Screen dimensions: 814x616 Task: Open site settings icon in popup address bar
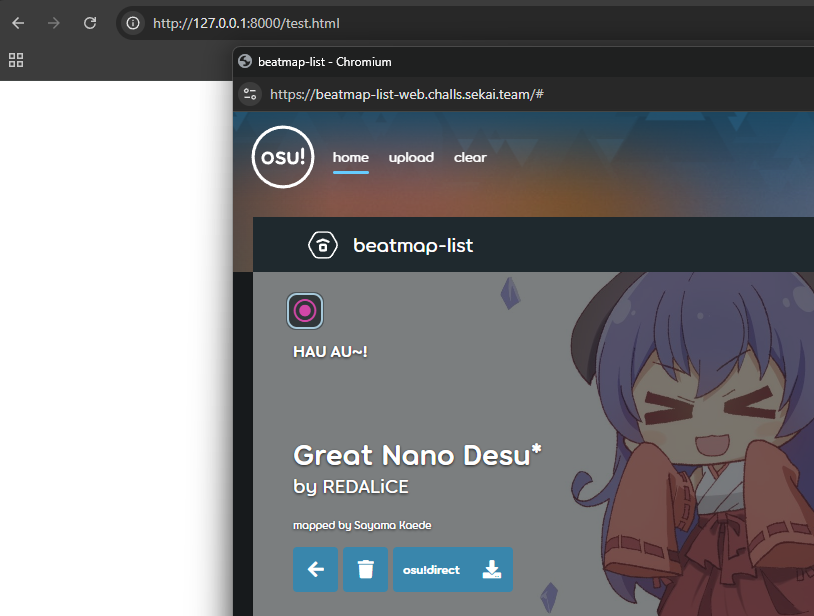click(x=250, y=94)
